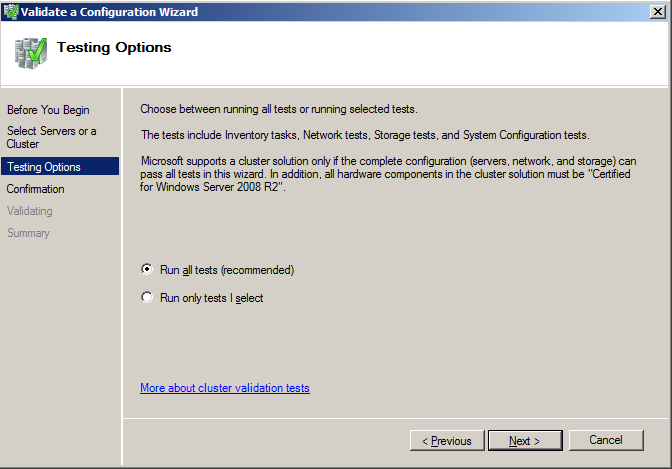
Task: Proceed with the Next button
Action: point(524,440)
